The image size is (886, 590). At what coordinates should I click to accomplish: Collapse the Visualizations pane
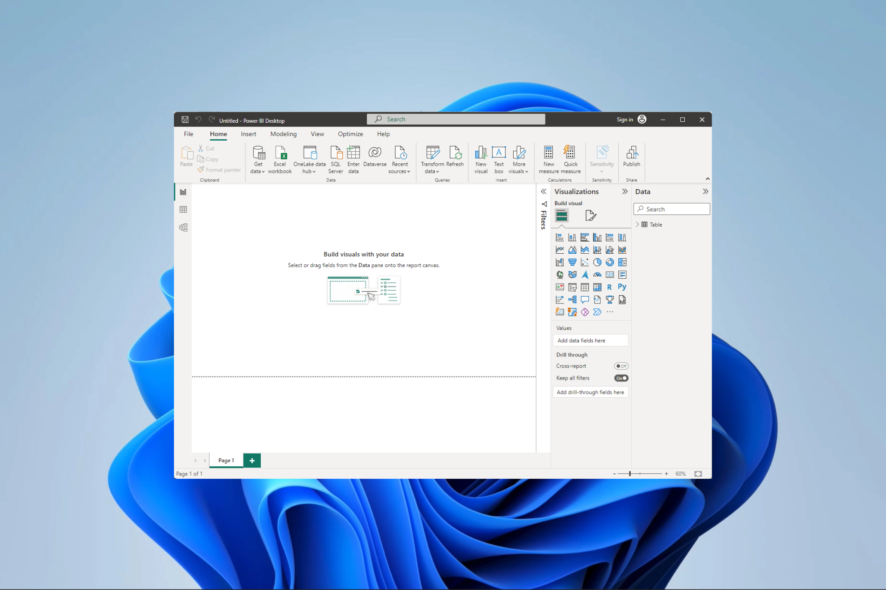click(x=624, y=192)
